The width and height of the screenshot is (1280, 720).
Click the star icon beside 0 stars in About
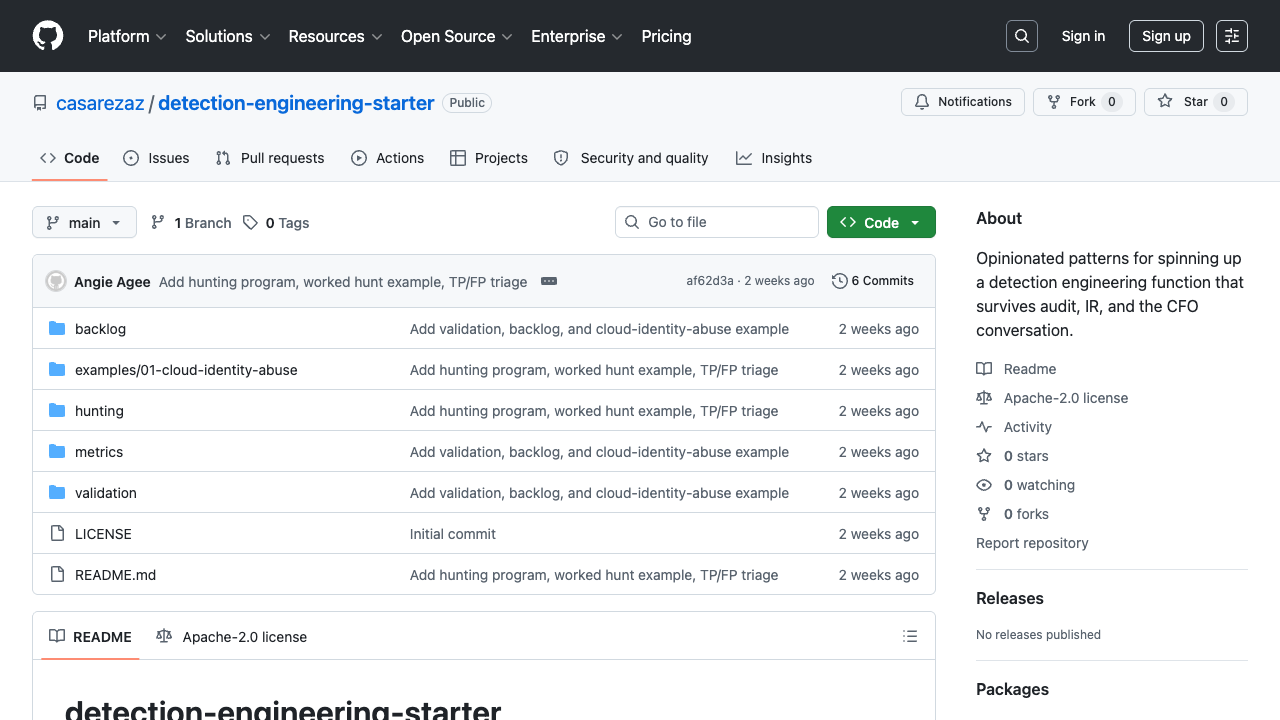pos(984,456)
